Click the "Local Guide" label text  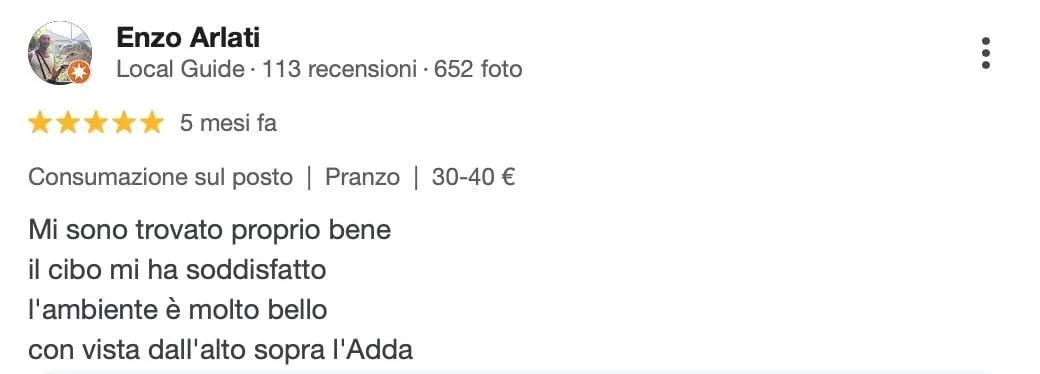click(180, 69)
